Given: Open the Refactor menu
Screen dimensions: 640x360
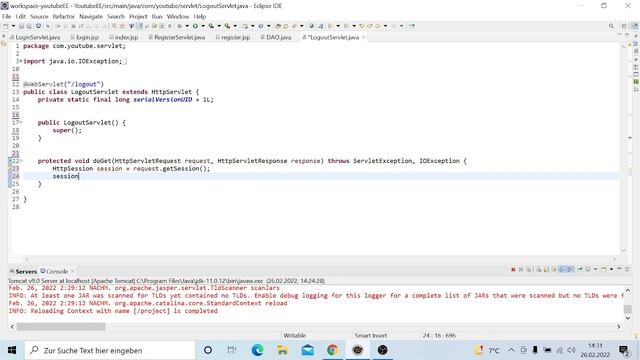Looking at the screenshot, I should [x=64, y=16].
